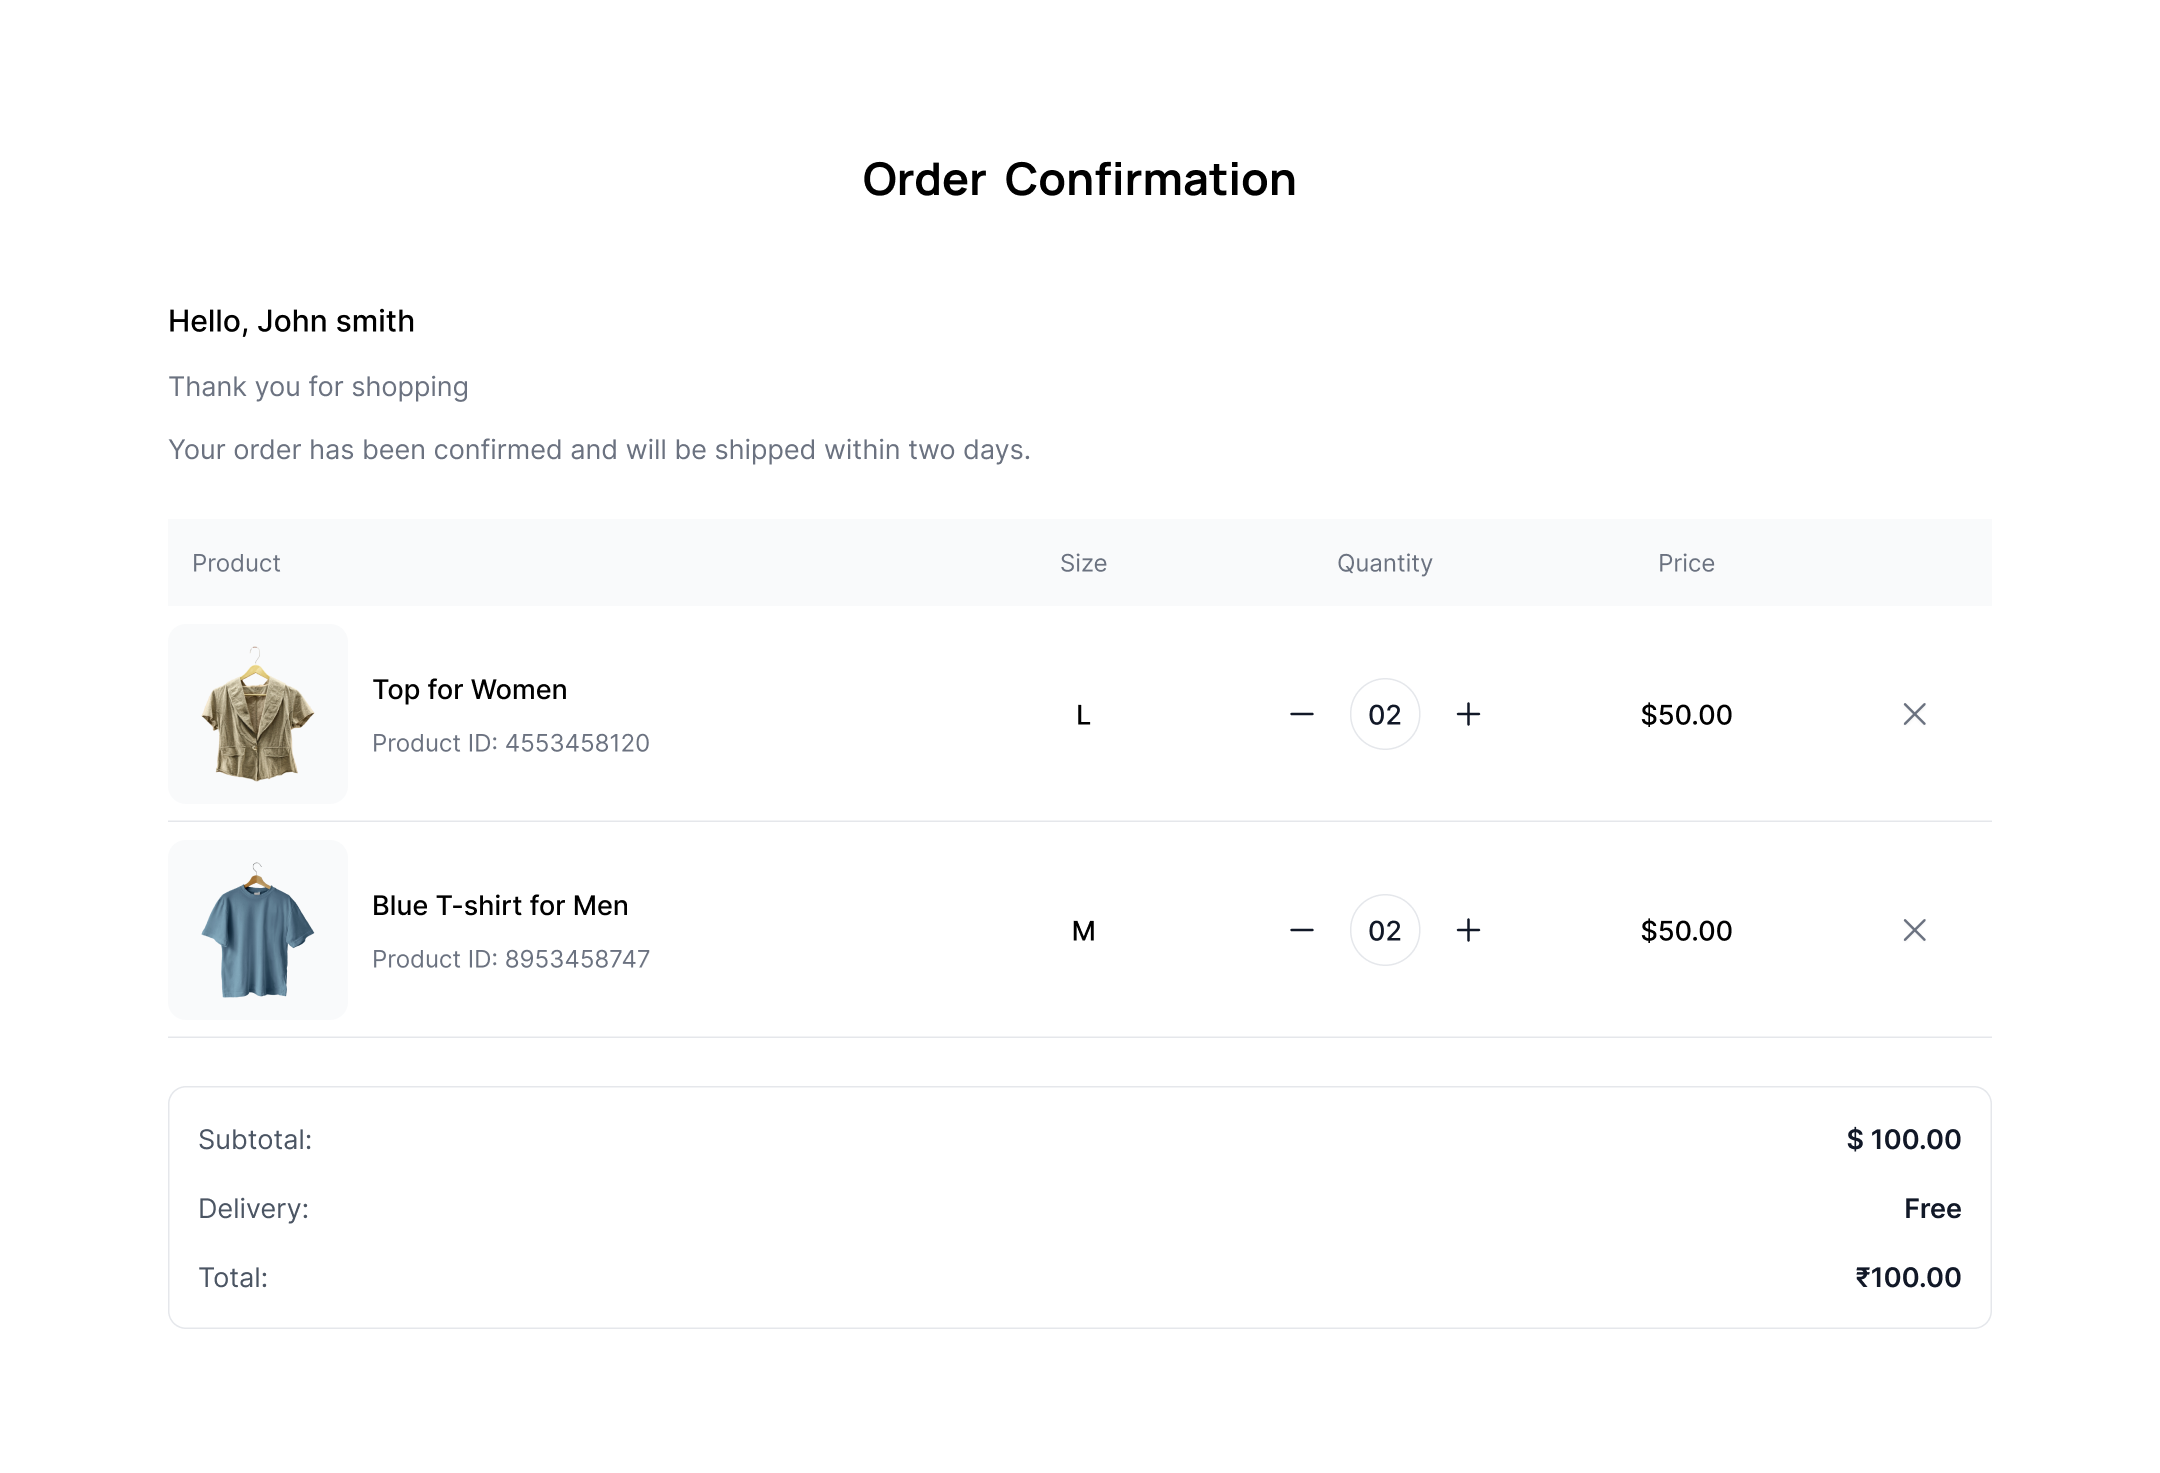Select the Top for Women quantity field
Viewport: 2160px width, 1473px height.
(x=1385, y=714)
